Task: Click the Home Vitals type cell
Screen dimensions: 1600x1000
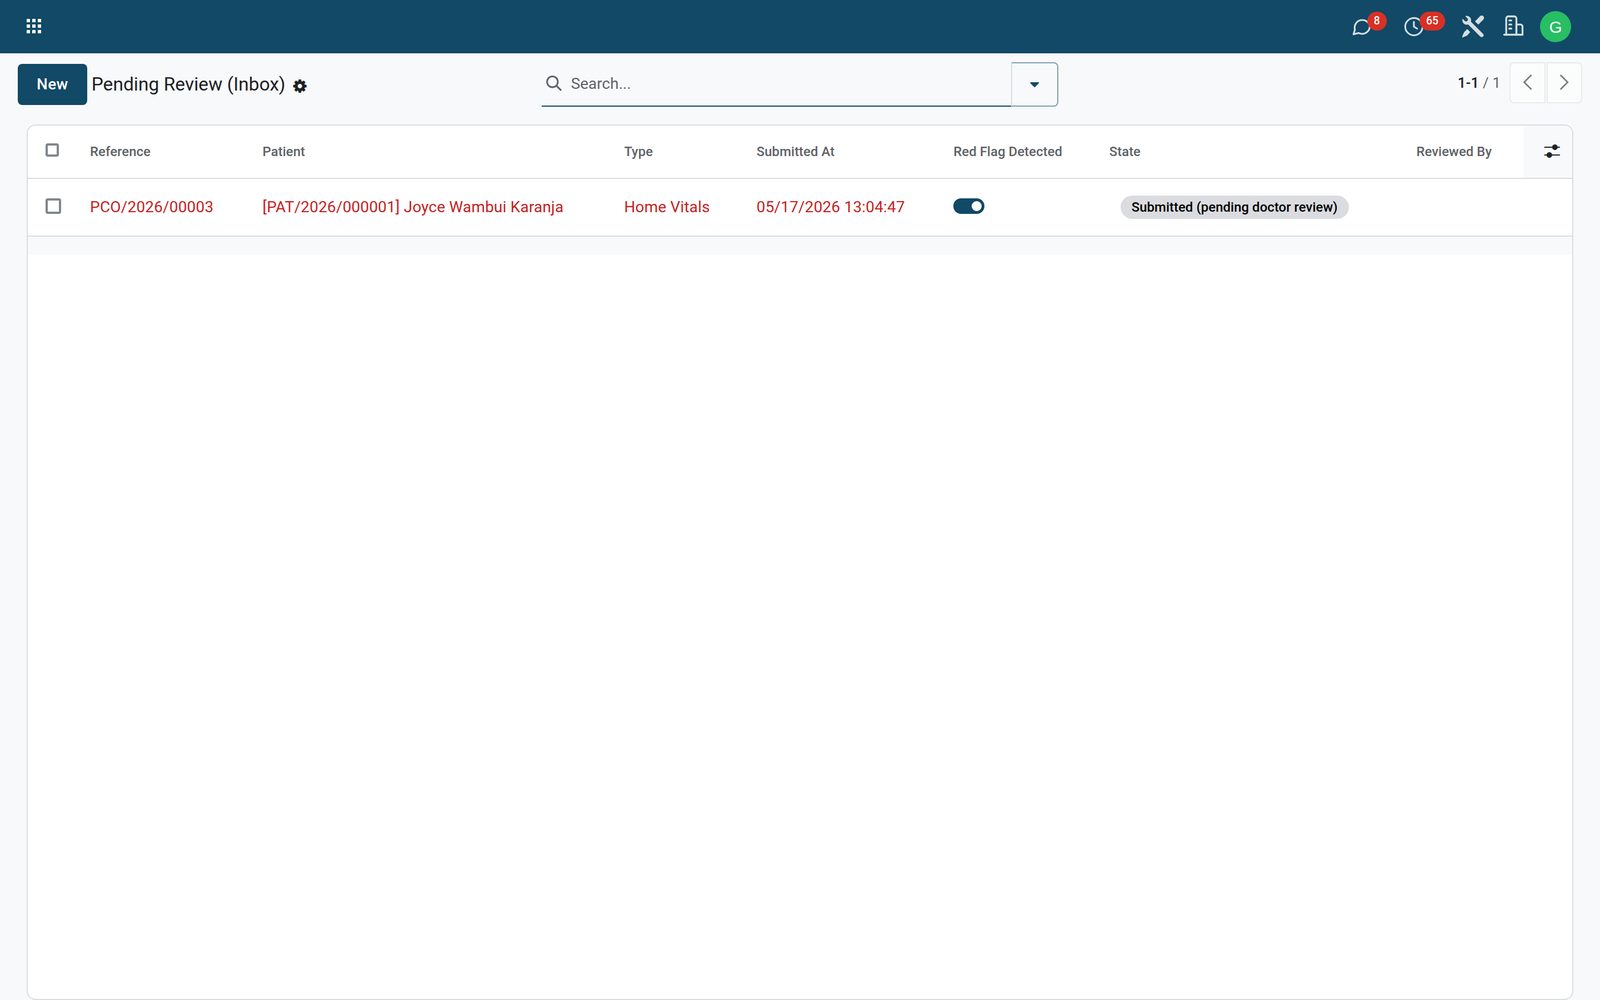Action: (666, 207)
